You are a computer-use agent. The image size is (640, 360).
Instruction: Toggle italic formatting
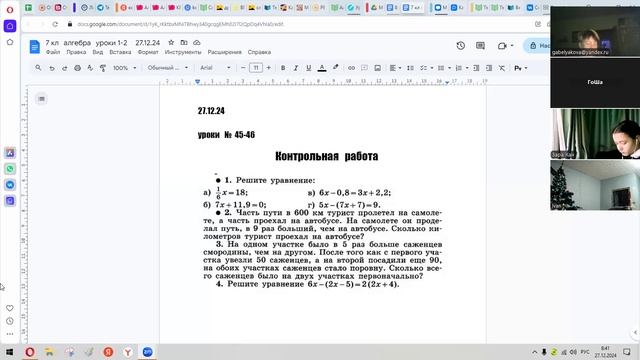[x=296, y=68]
